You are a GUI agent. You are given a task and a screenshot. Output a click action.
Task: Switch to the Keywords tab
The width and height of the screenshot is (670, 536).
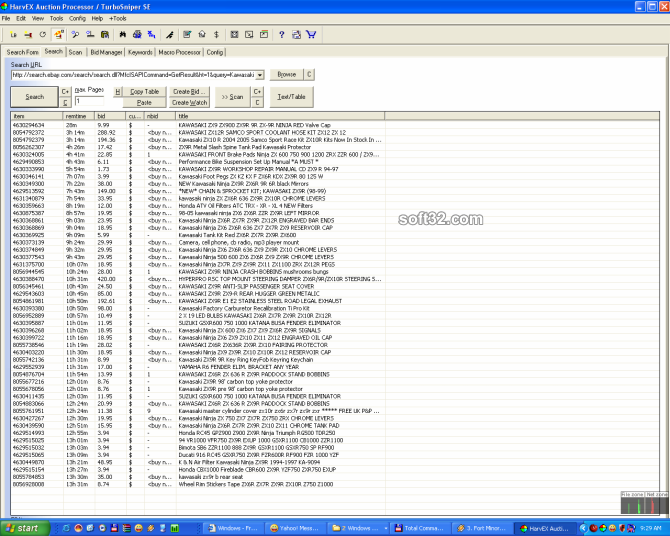[x=140, y=52]
